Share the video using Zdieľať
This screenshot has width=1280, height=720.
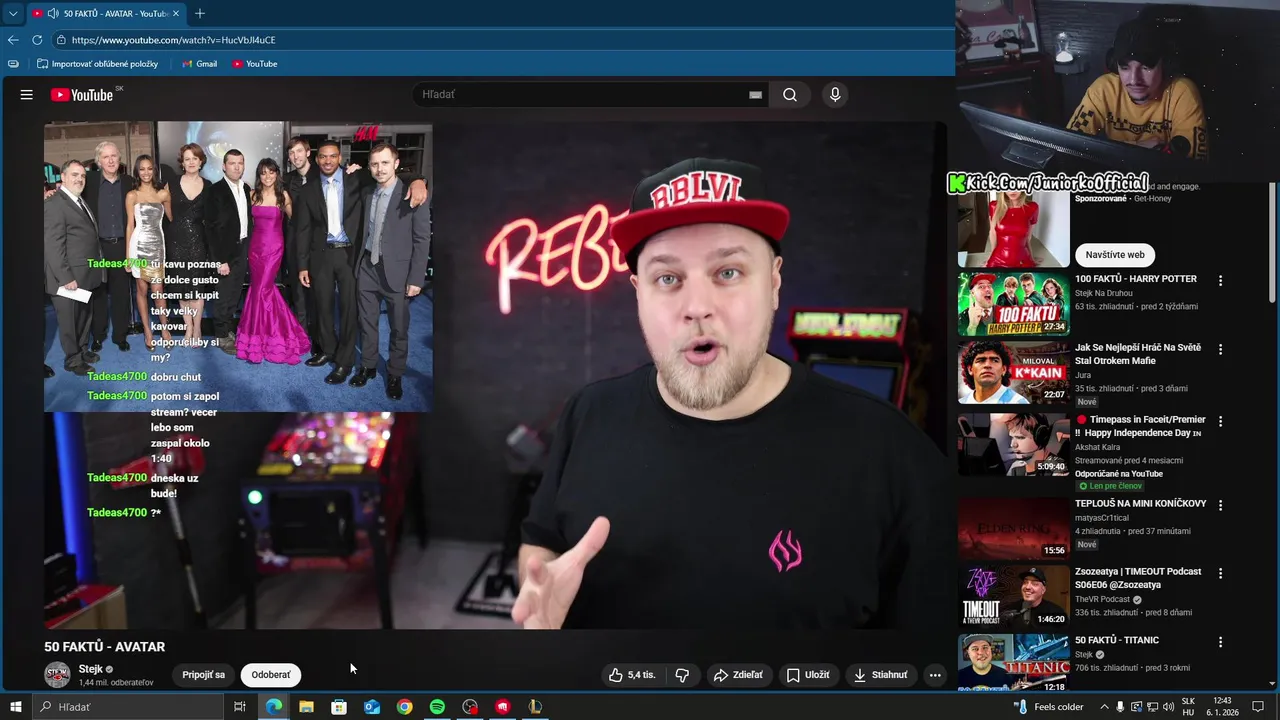click(738, 675)
